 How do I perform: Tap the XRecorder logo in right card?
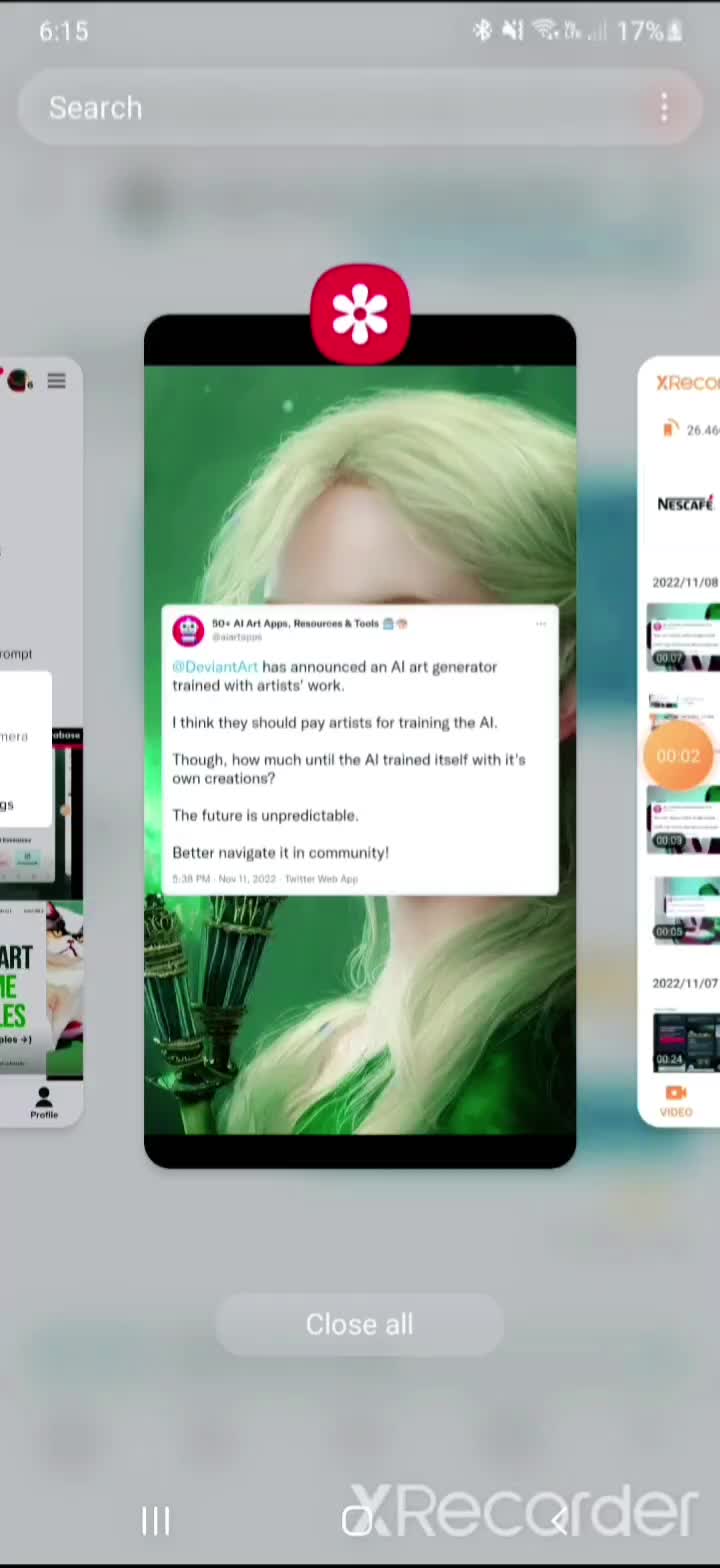(x=688, y=383)
